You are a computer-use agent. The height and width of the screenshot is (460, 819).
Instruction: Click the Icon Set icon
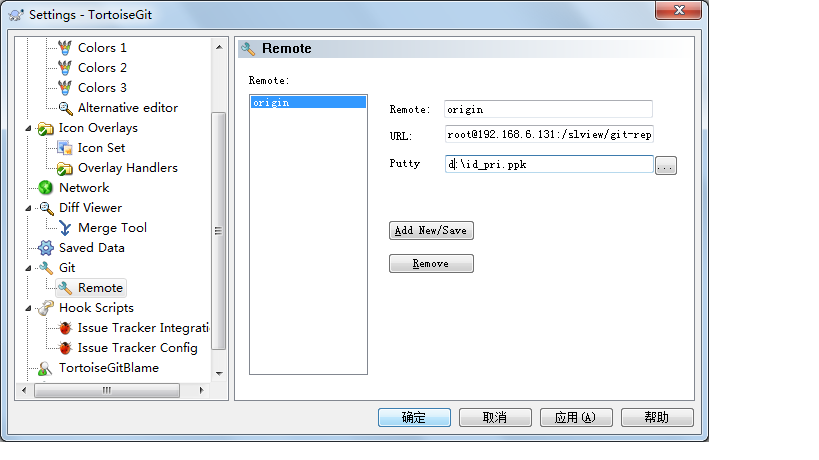[x=65, y=148]
